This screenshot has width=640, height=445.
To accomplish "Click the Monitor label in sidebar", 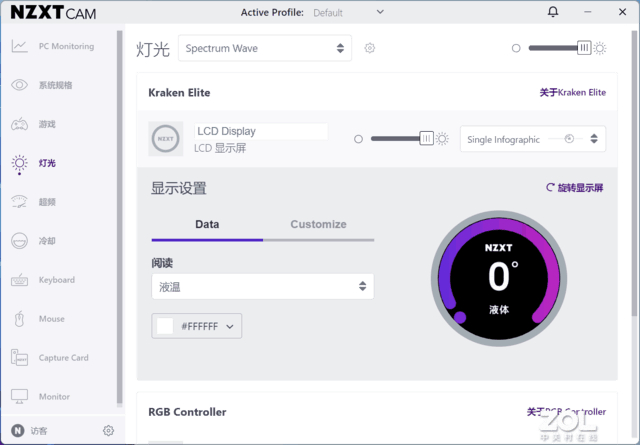I will tap(54, 396).
